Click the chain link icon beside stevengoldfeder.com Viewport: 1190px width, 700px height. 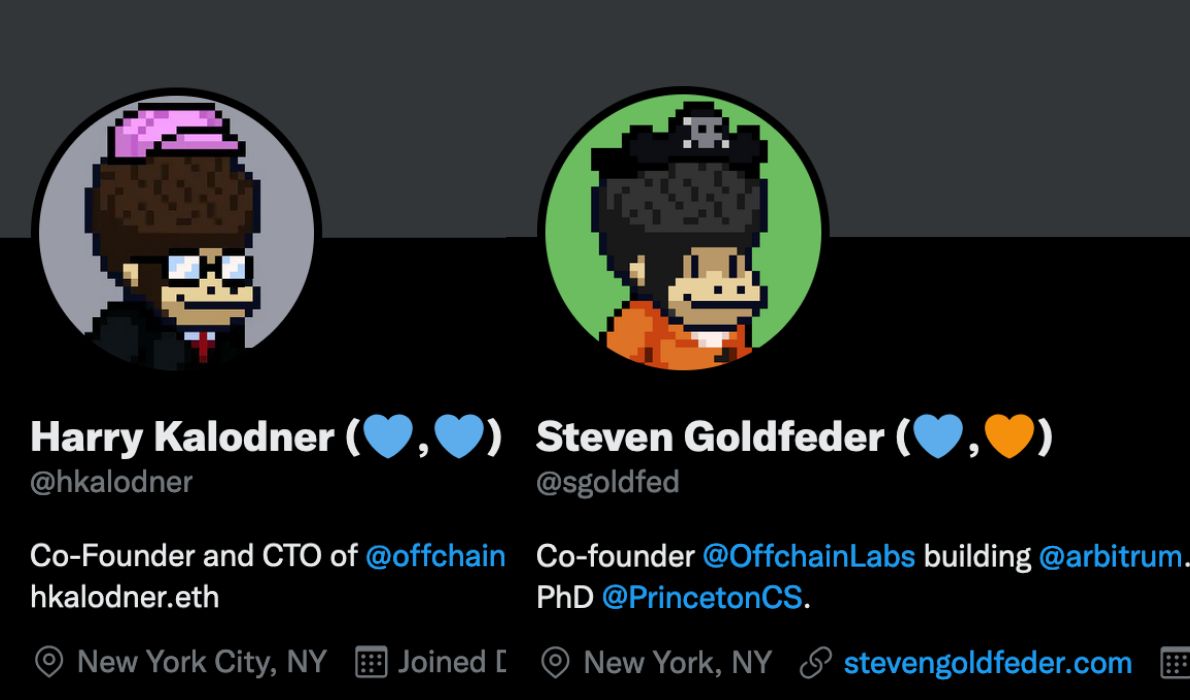[816, 662]
